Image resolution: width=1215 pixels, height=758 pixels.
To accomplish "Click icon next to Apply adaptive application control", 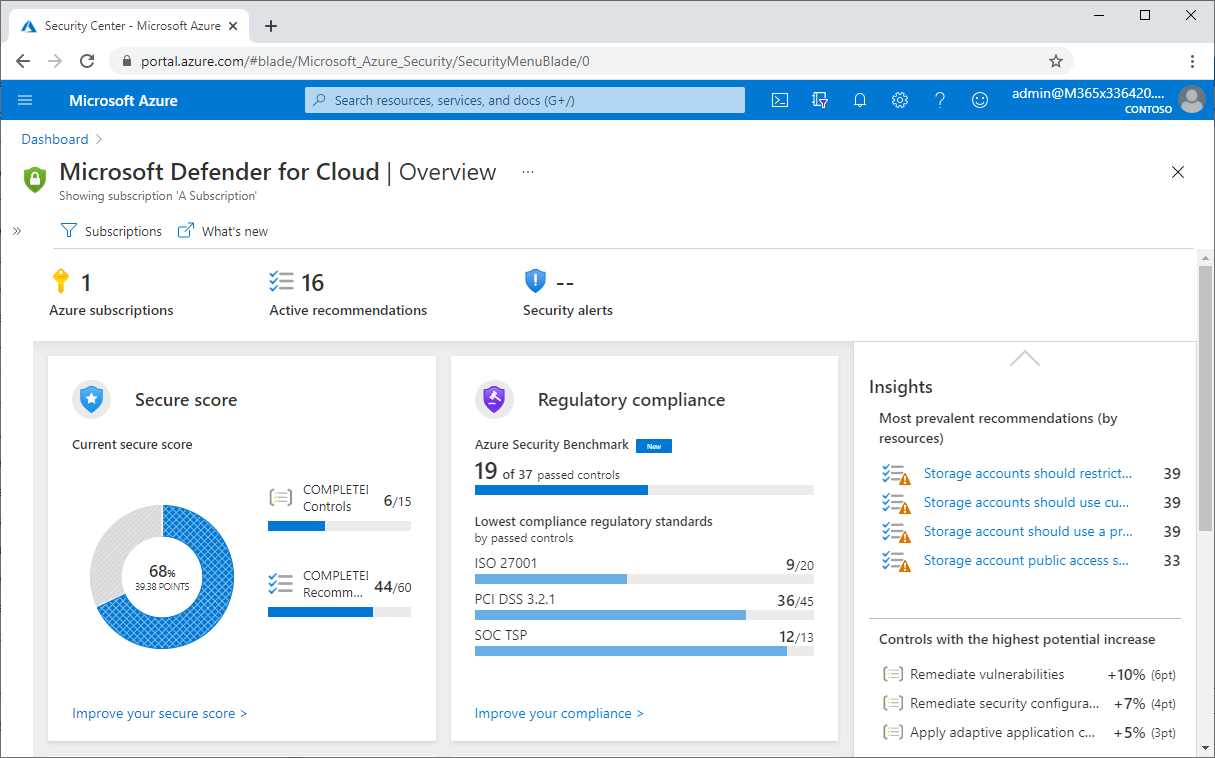I will pyautogui.click(x=893, y=733).
